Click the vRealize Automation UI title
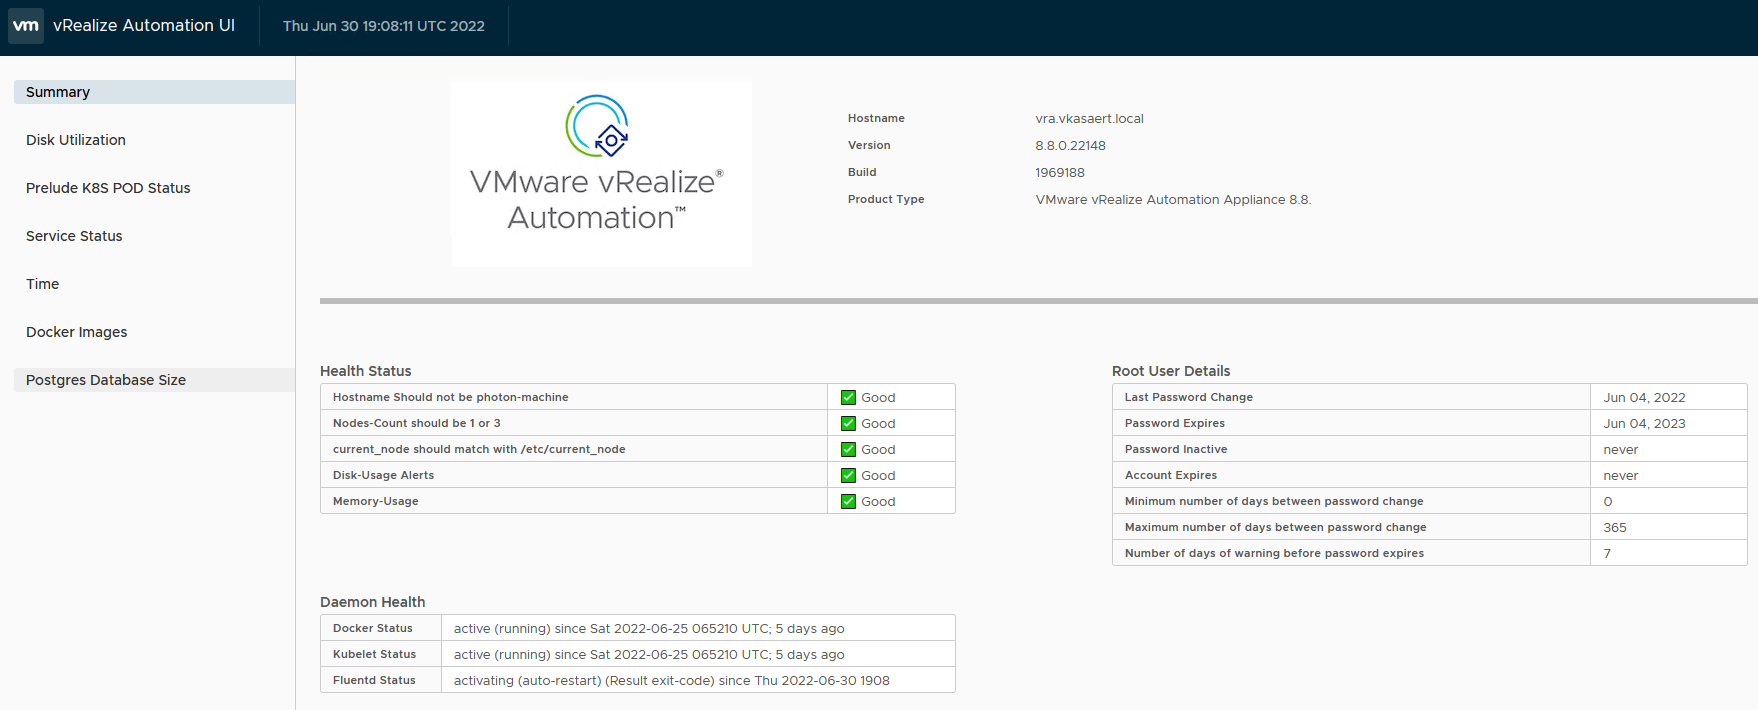Viewport: 1758px width, 710px height. click(x=144, y=26)
